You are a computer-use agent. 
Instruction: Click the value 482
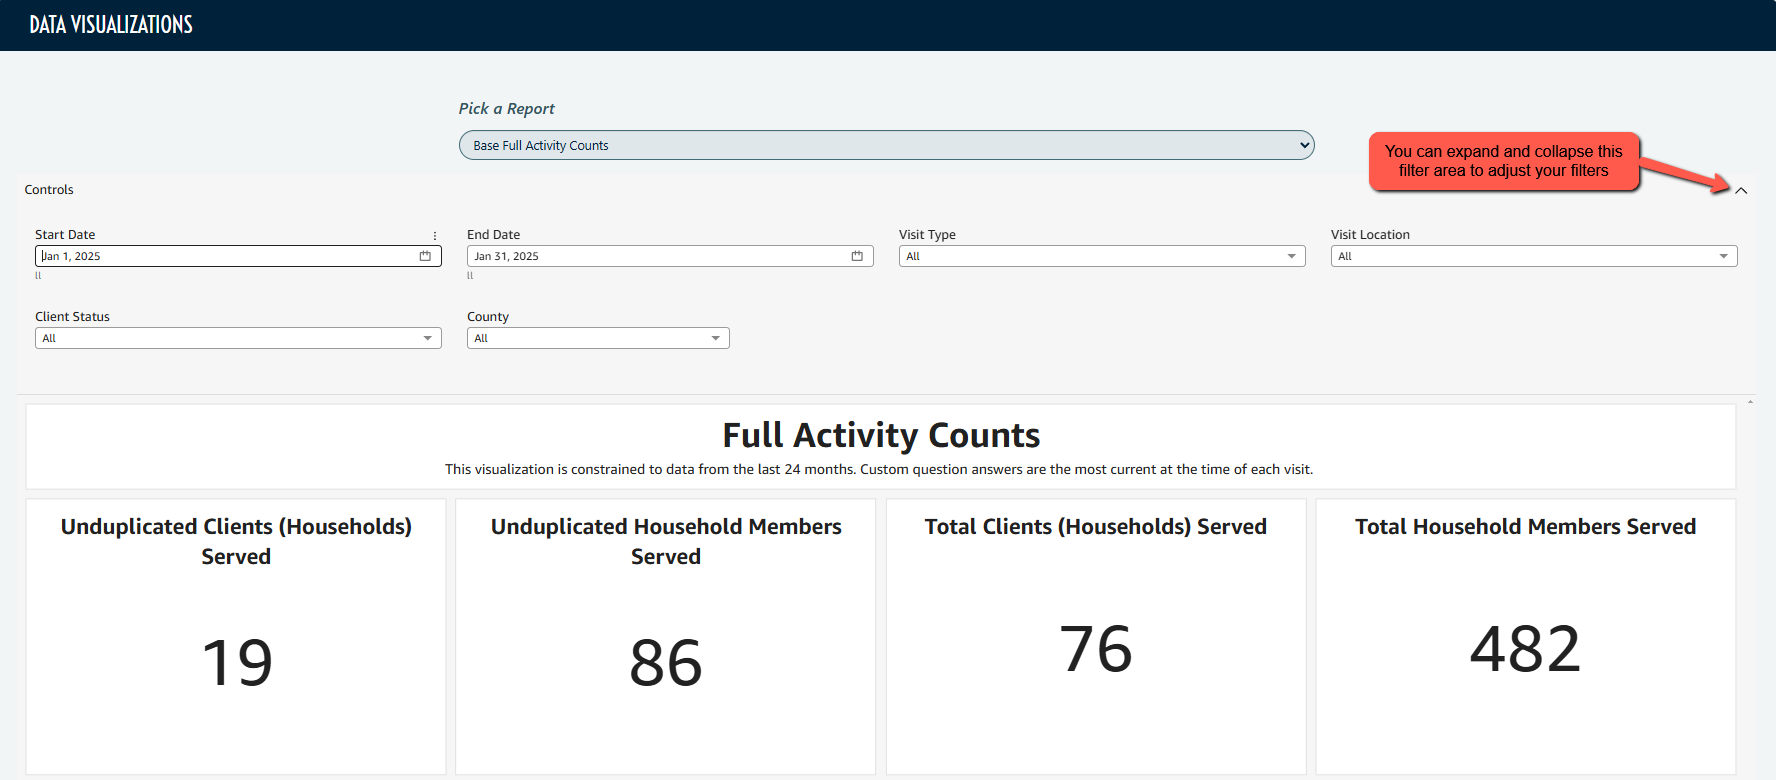click(1526, 649)
